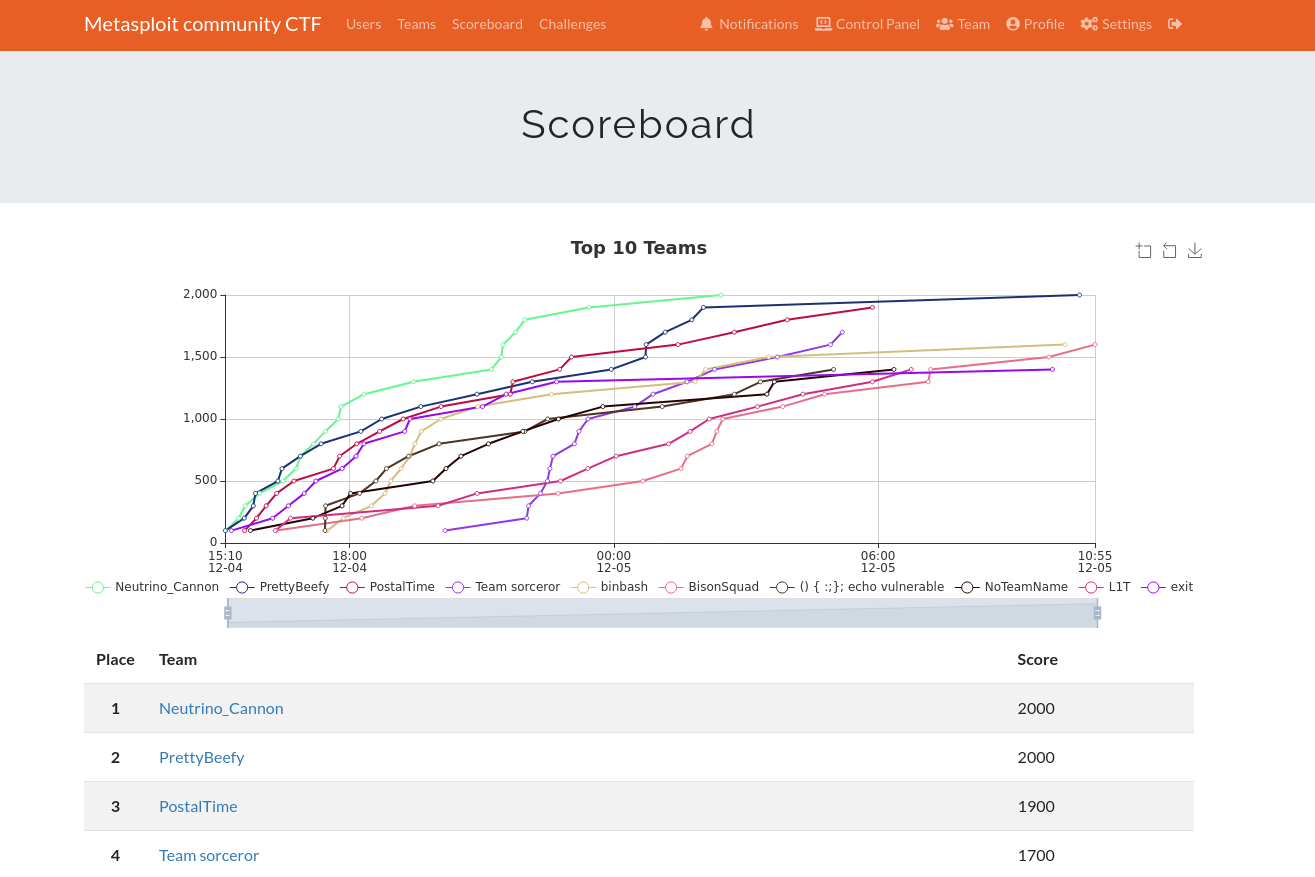
Task: Go to the Challenges page
Action: pyautogui.click(x=572, y=24)
